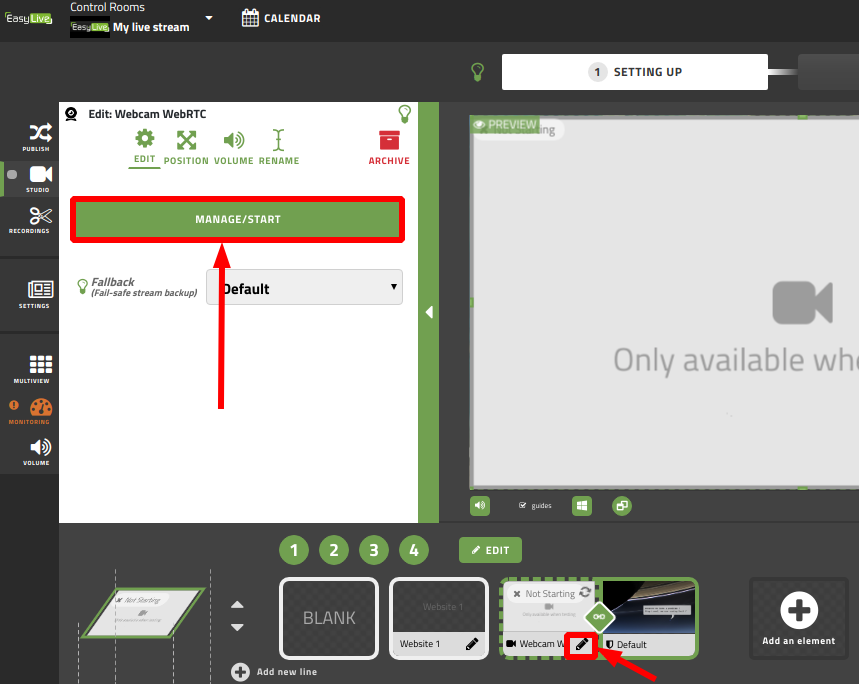This screenshot has width=859, height=684.
Task: Open the Volume section in sidebar
Action: [x=37, y=452]
